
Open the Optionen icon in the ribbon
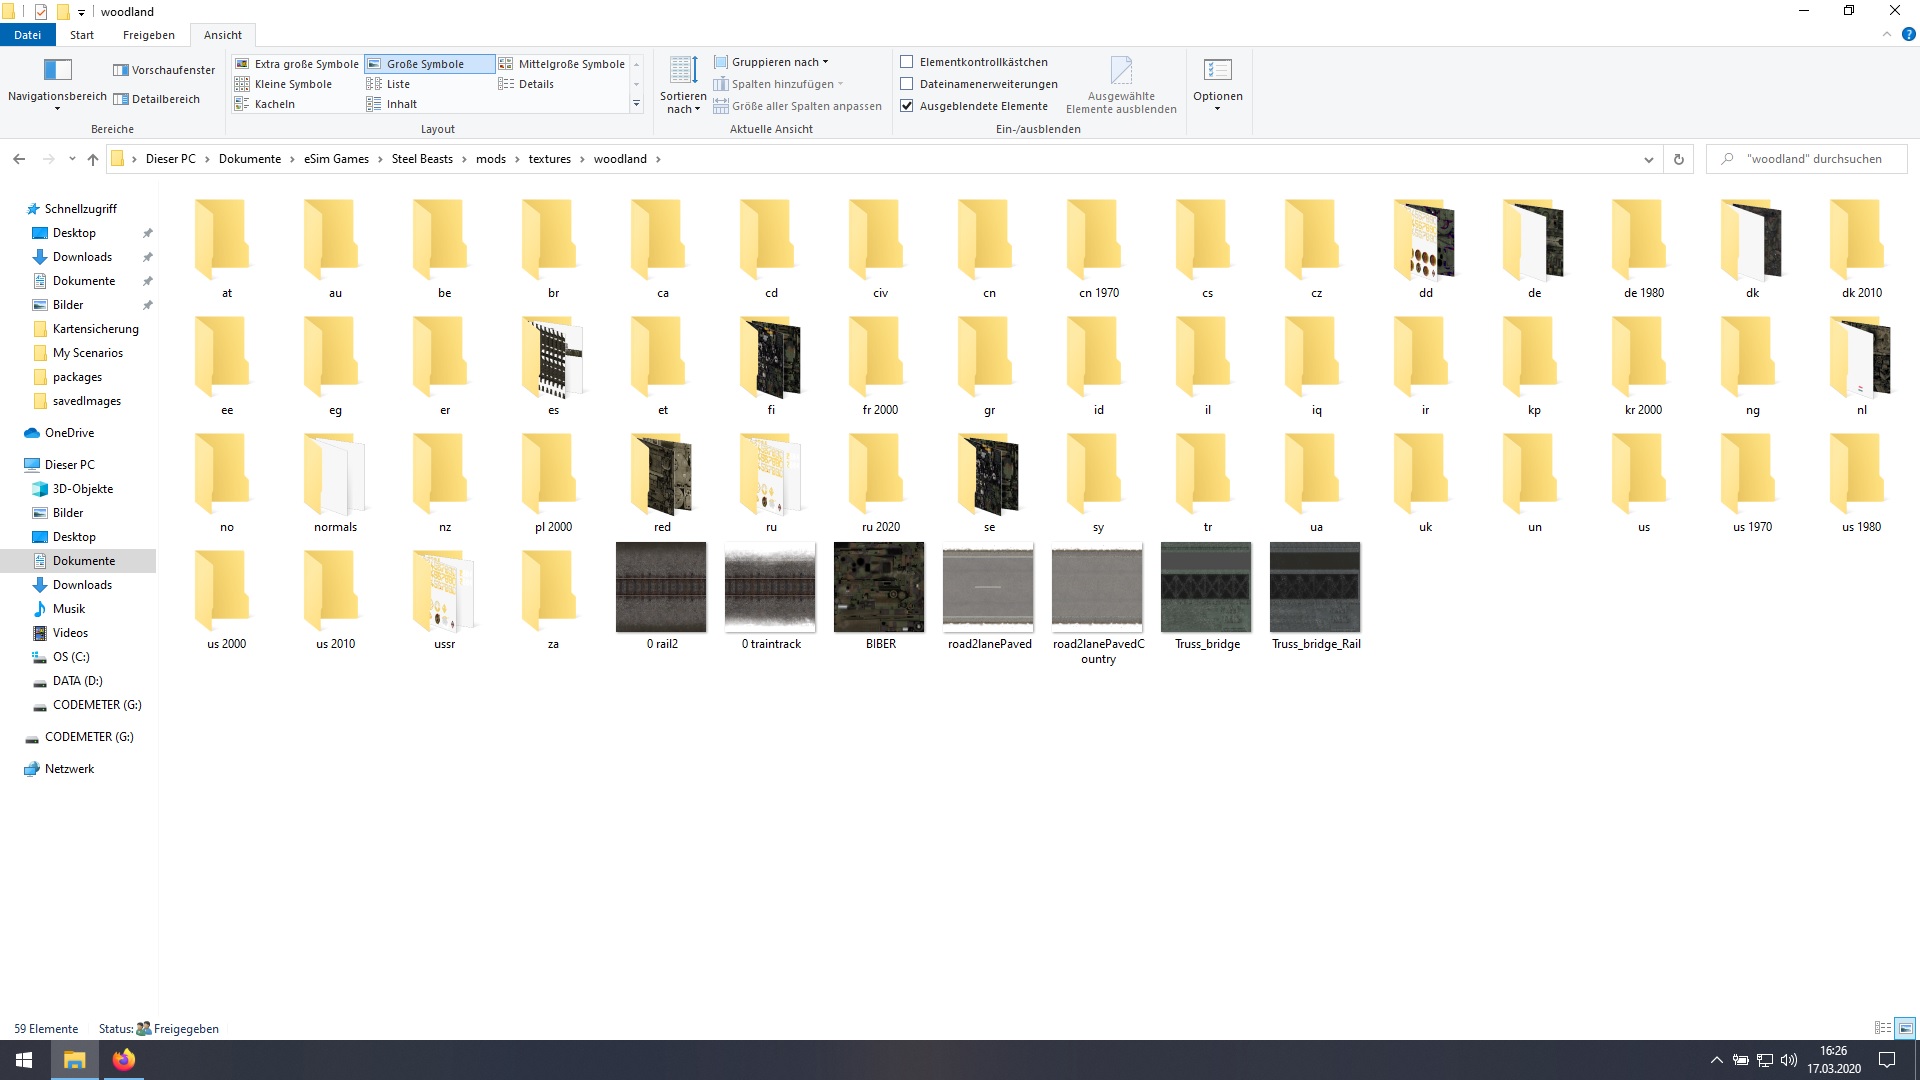tap(1217, 71)
